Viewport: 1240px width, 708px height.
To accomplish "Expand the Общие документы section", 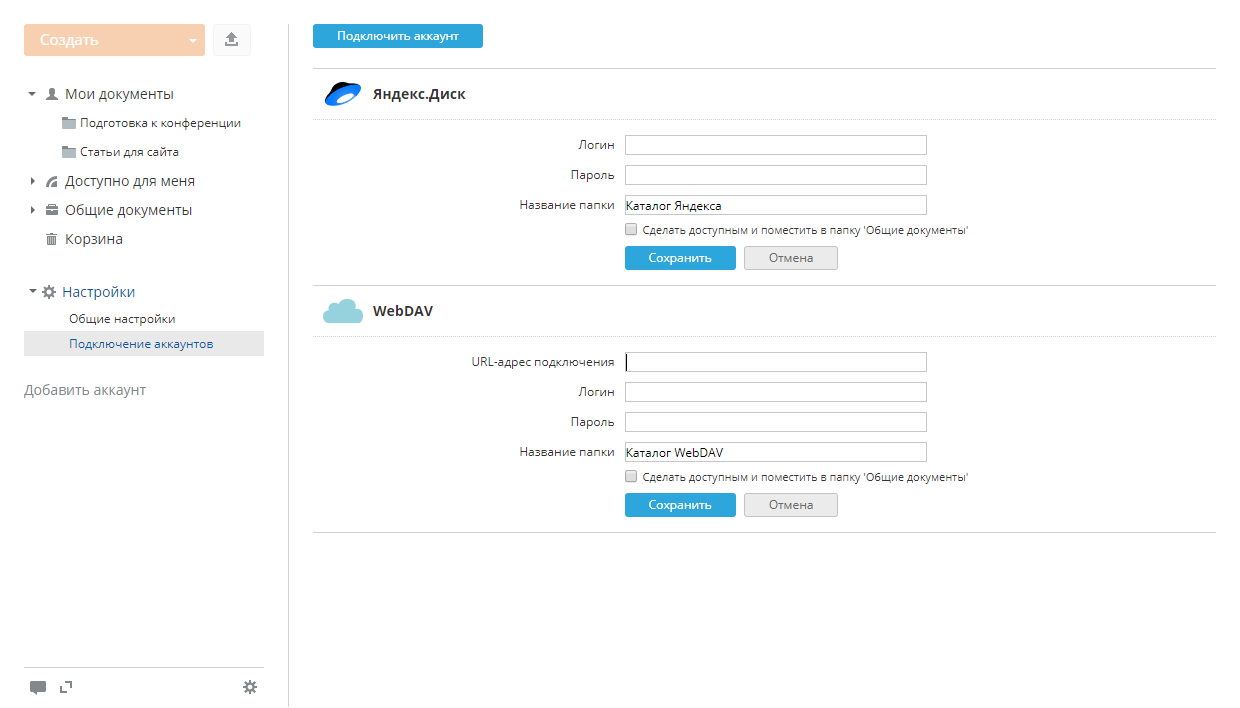I will (32, 211).
